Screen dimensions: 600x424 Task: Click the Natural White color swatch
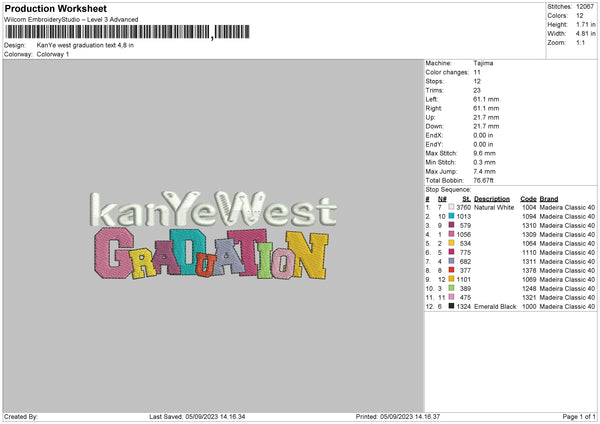[451, 207]
